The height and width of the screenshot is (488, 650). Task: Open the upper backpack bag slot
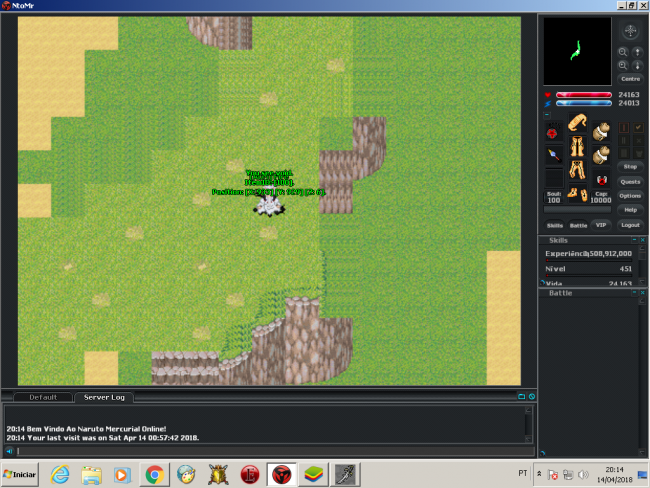[x=601, y=132]
